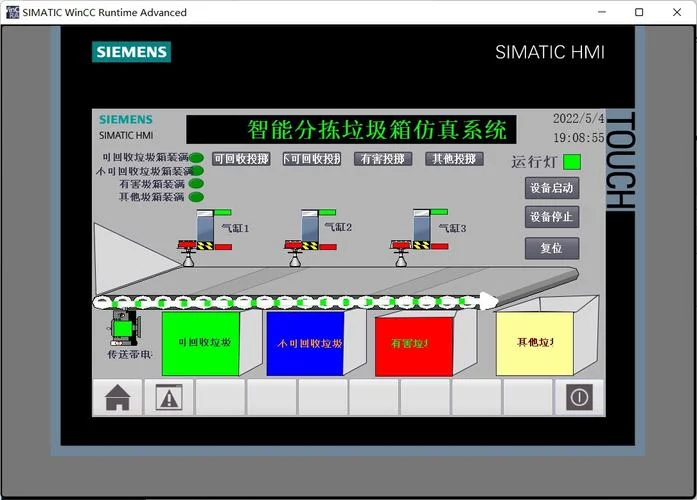Click the 可回收投掷 button
697x500 pixels.
[x=241, y=159]
